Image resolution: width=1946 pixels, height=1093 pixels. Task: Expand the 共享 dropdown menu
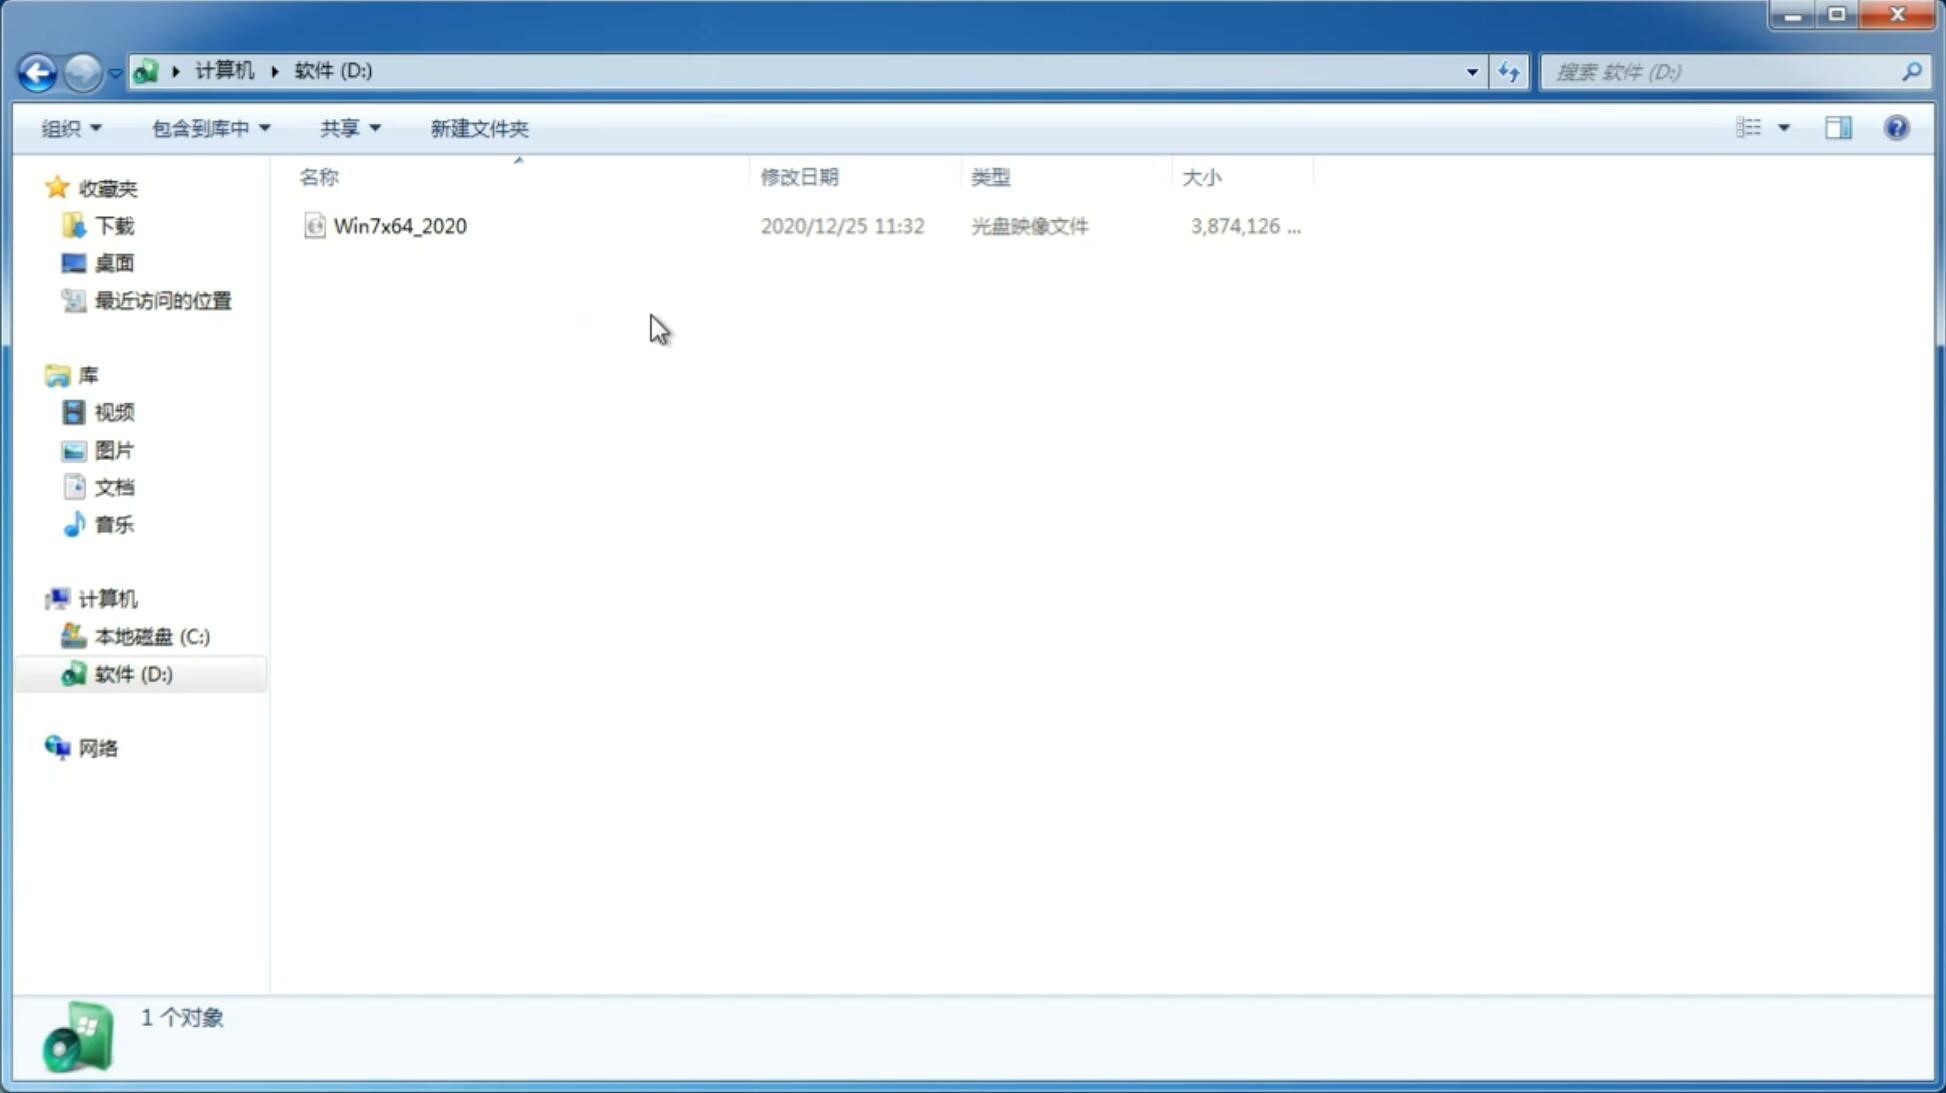click(349, 127)
